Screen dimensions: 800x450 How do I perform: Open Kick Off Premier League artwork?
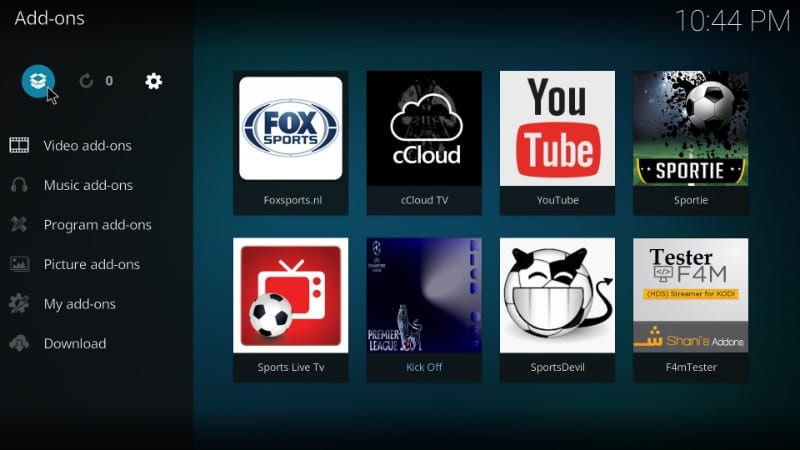424,295
